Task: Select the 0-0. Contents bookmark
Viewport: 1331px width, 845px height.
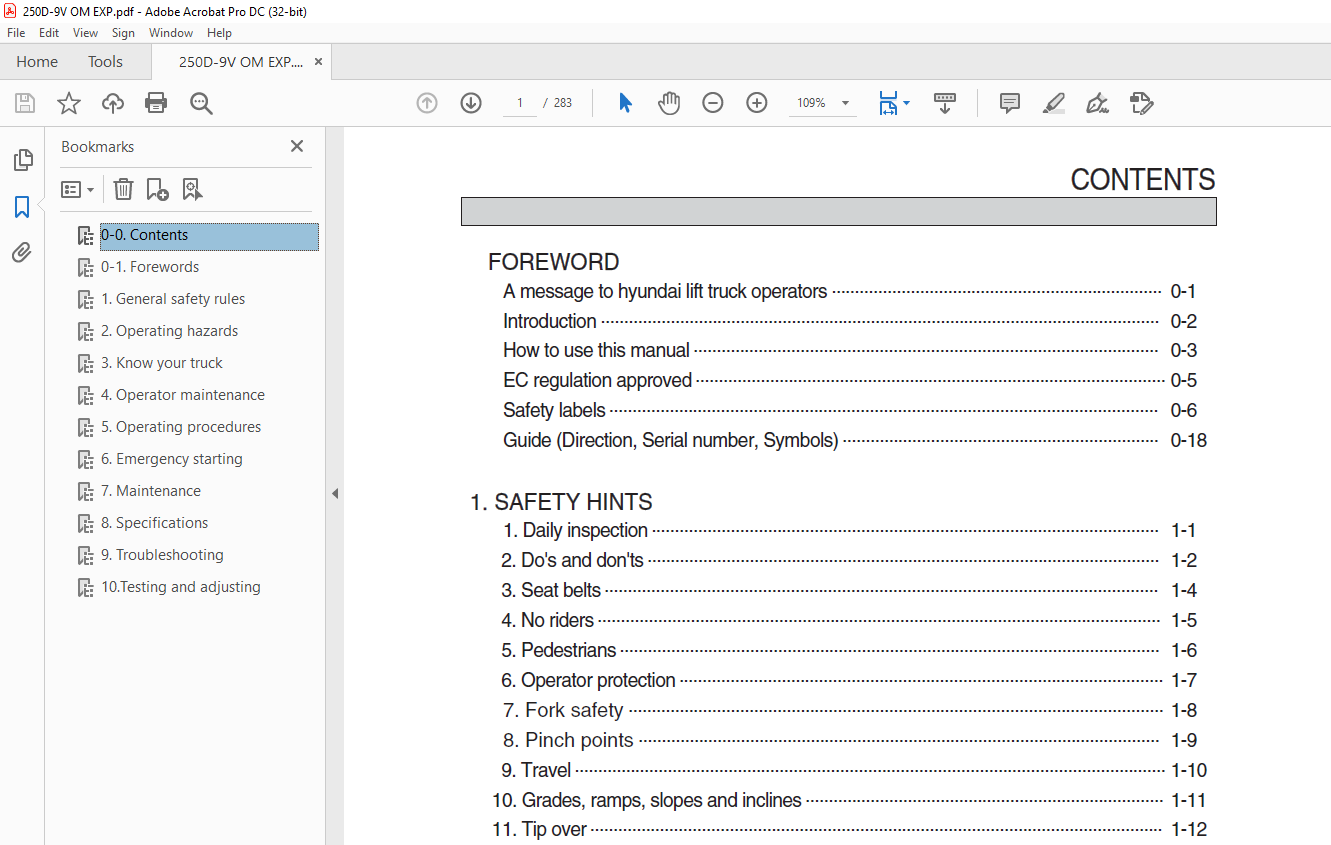Action: pyautogui.click(x=210, y=235)
